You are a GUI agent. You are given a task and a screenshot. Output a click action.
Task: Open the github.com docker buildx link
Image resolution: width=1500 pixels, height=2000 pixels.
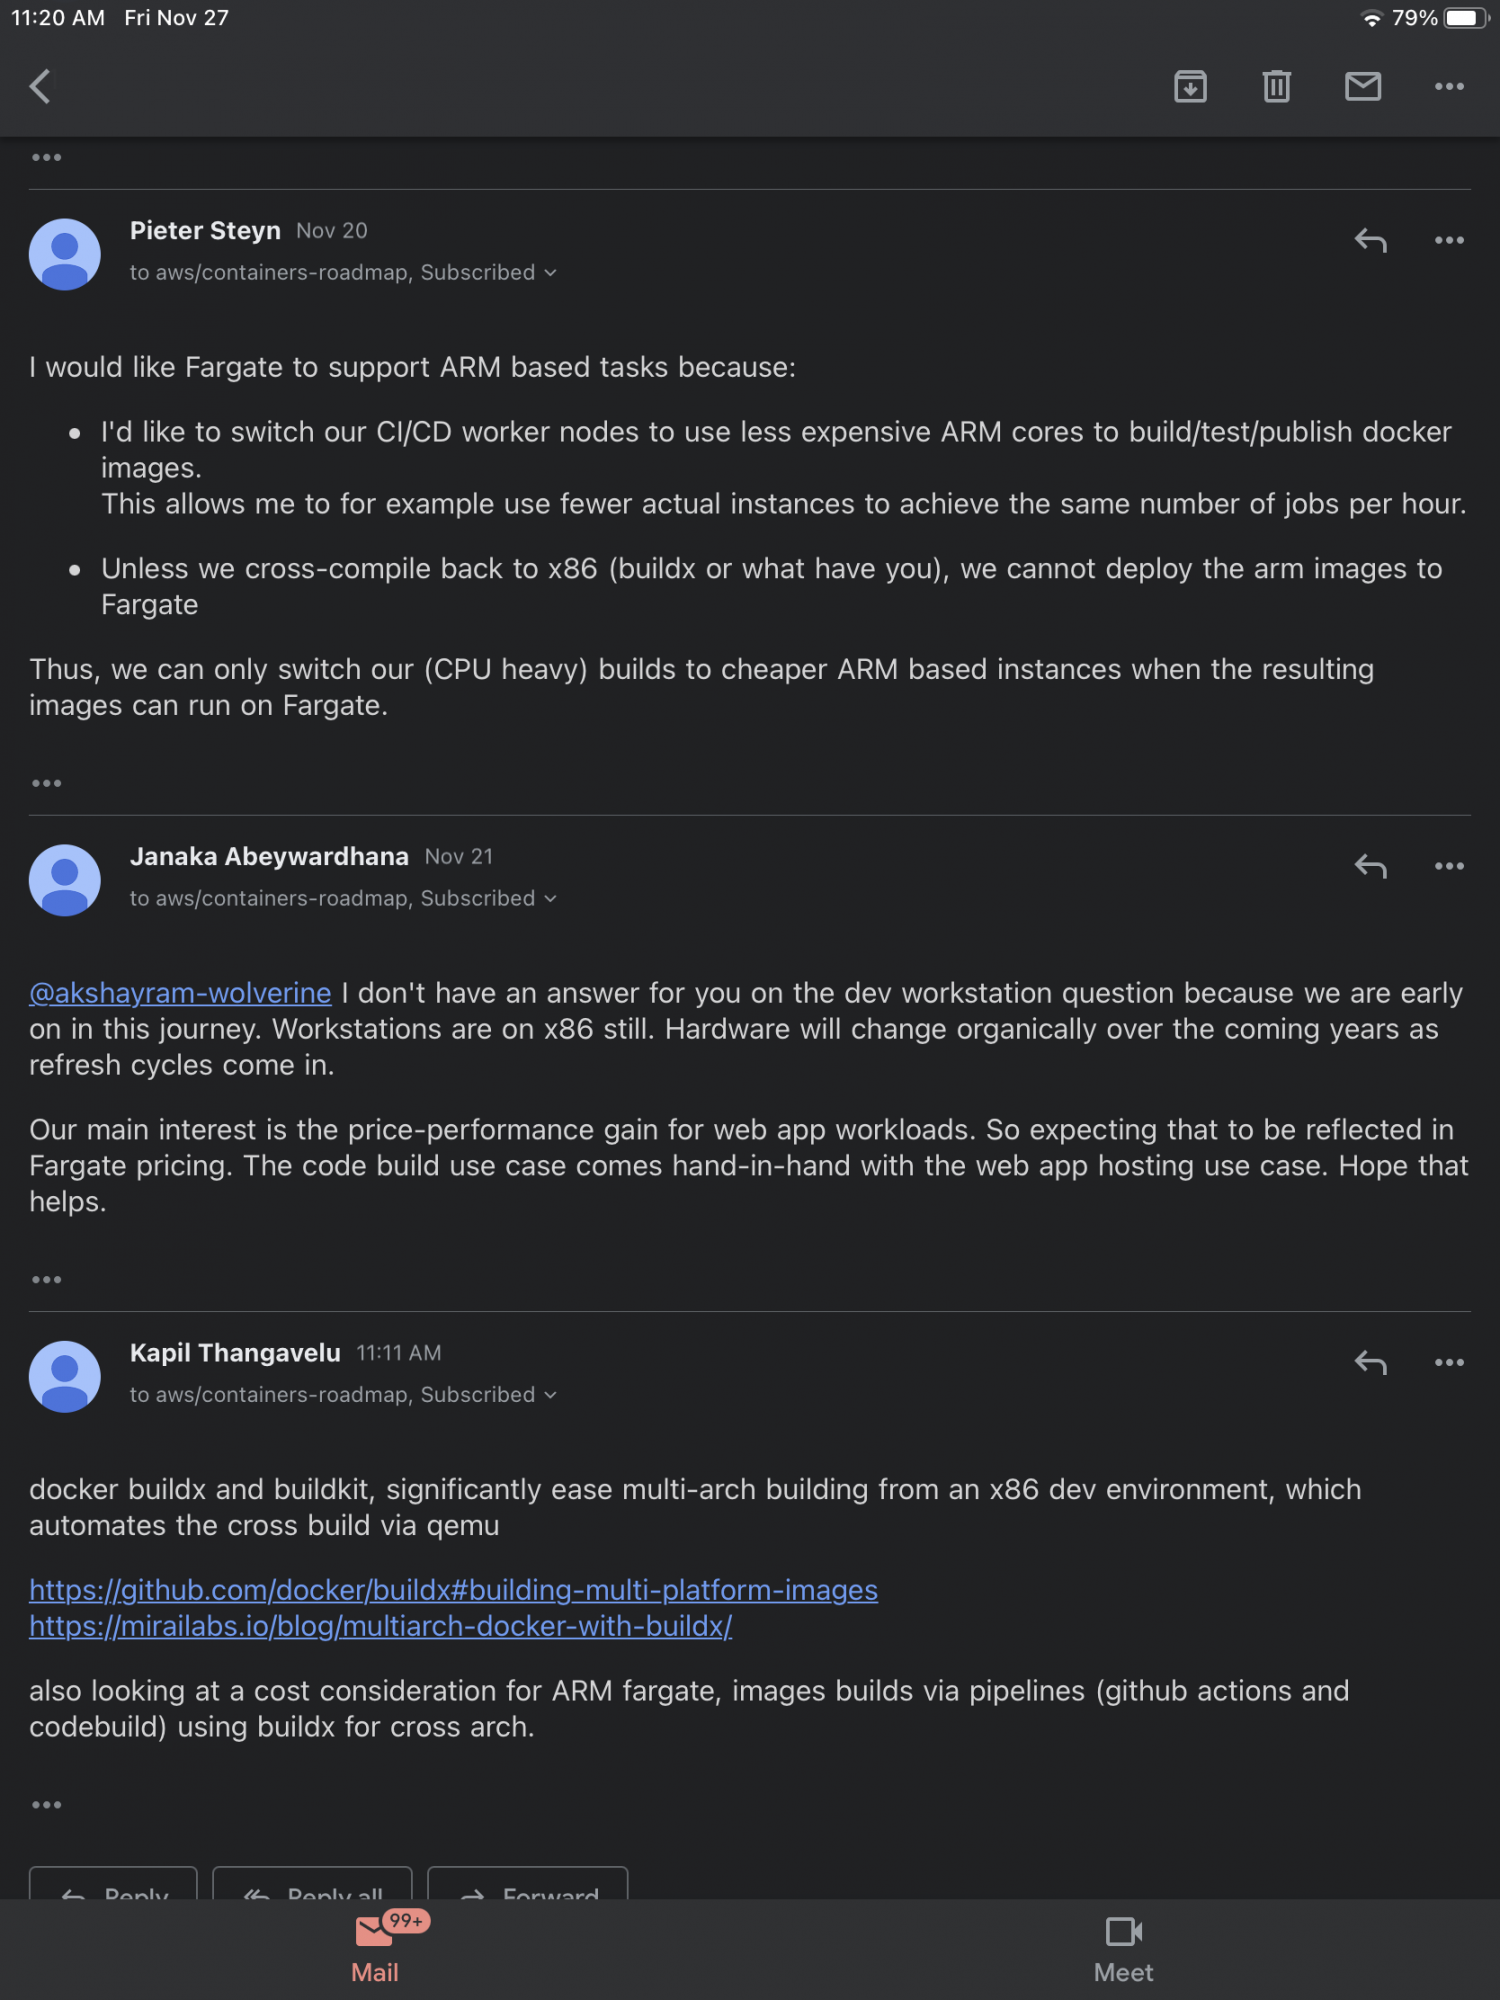pyautogui.click(x=453, y=1590)
